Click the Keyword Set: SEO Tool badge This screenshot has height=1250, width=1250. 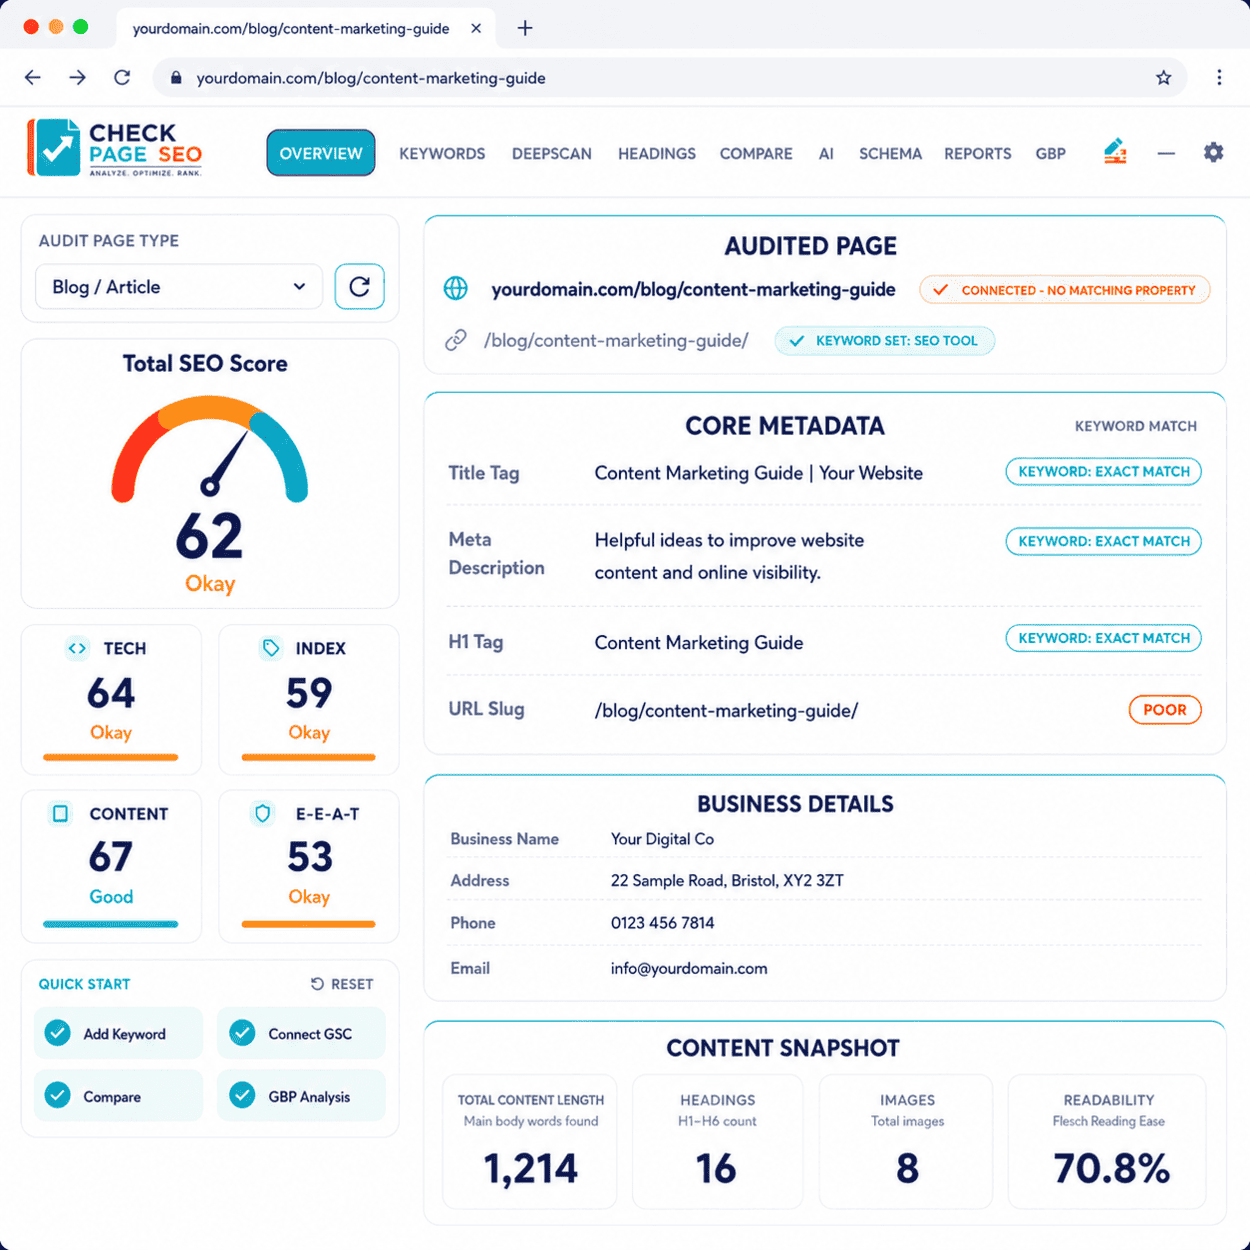[884, 341]
